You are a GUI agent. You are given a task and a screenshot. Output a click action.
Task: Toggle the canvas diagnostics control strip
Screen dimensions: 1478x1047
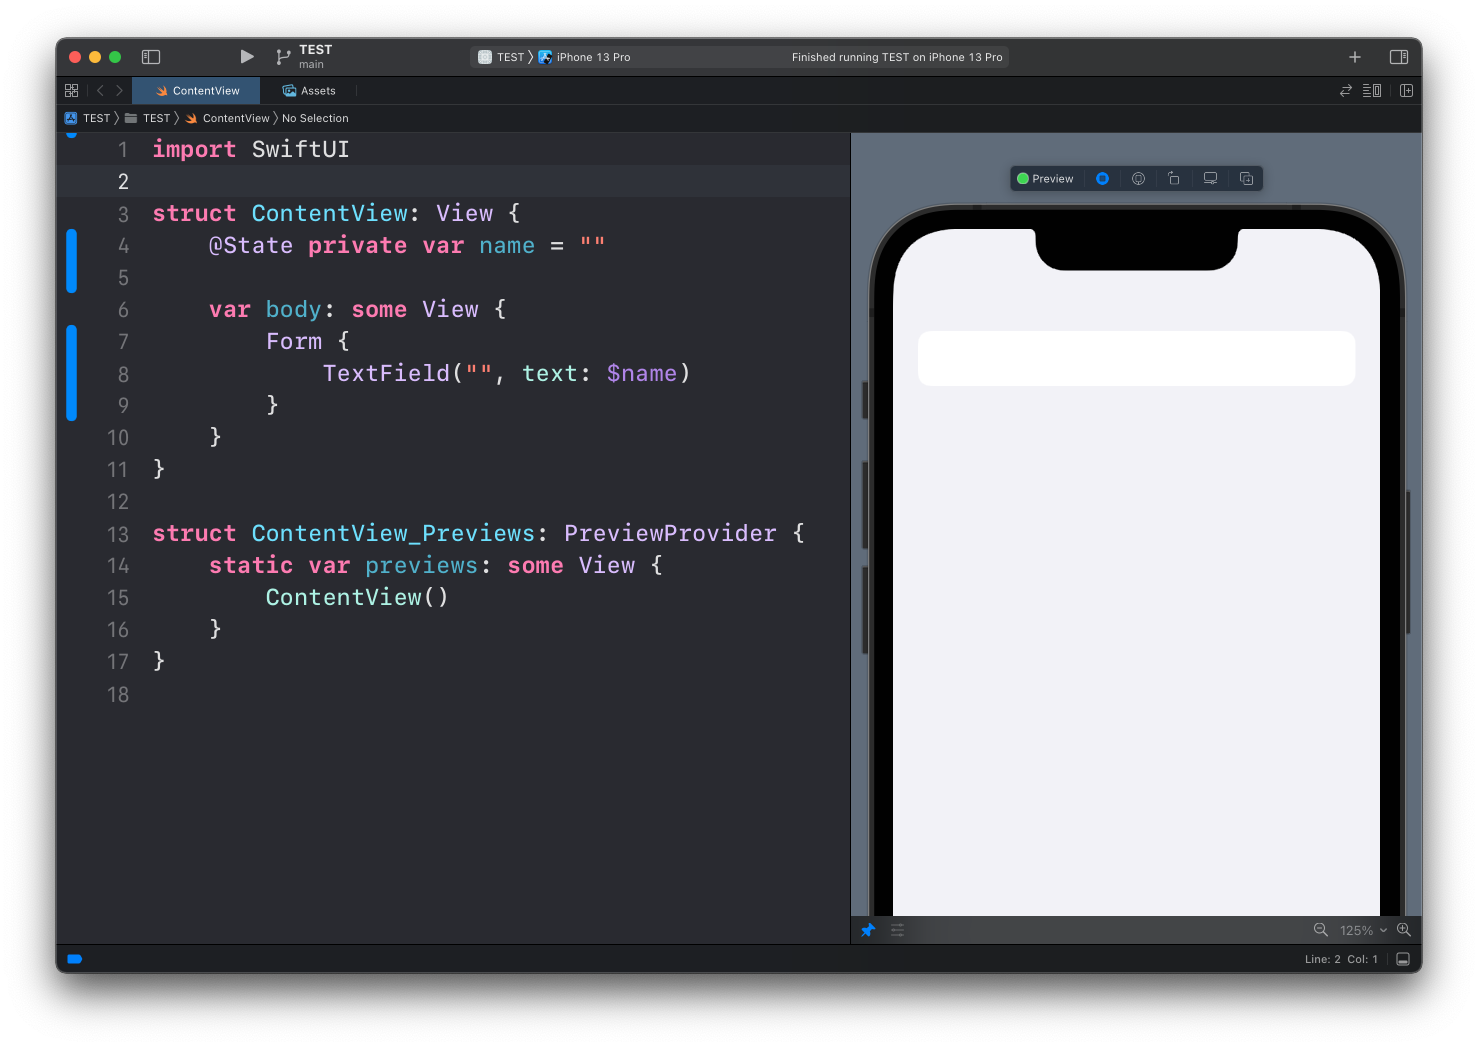(897, 930)
